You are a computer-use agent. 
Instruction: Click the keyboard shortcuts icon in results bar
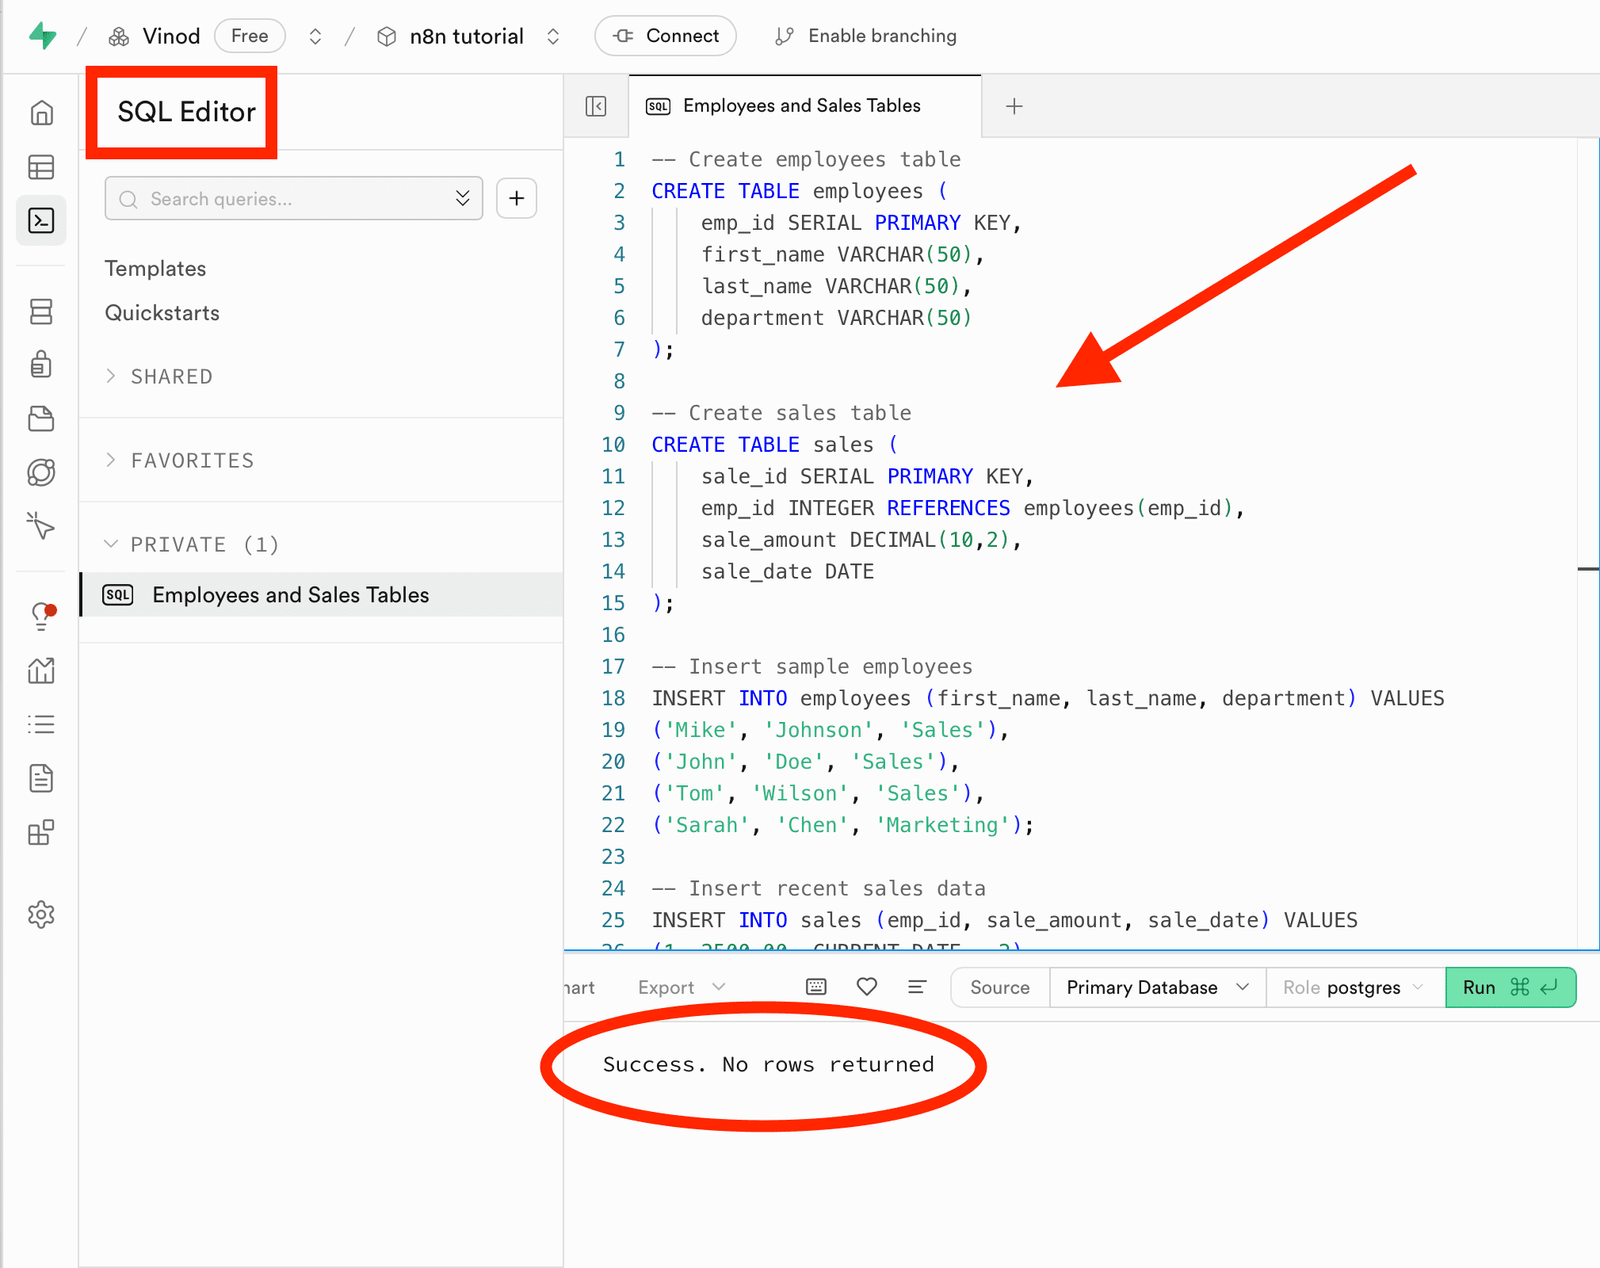pyautogui.click(x=816, y=987)
